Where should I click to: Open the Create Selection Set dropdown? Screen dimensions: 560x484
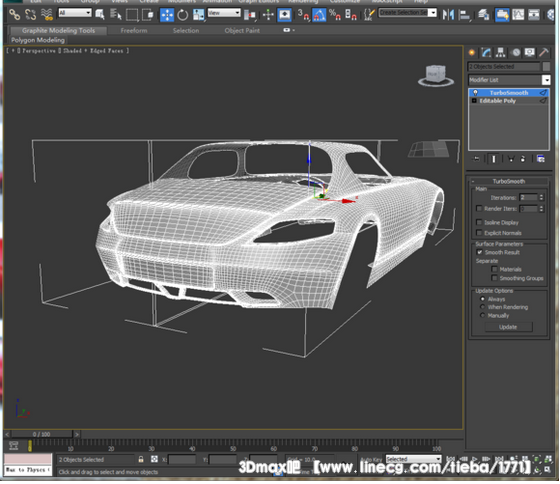(408, 13)
